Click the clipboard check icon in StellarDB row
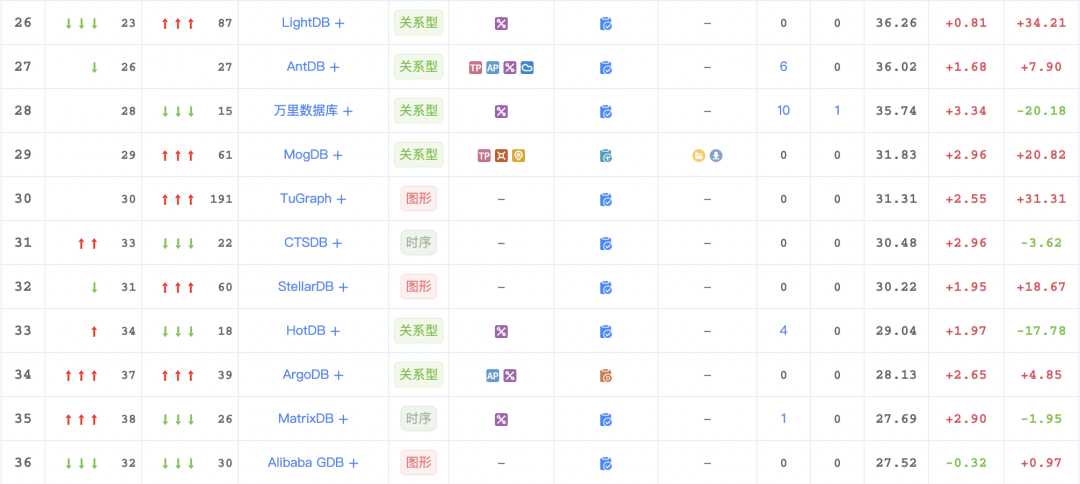The image size is (1080, 484). [606, 288]
